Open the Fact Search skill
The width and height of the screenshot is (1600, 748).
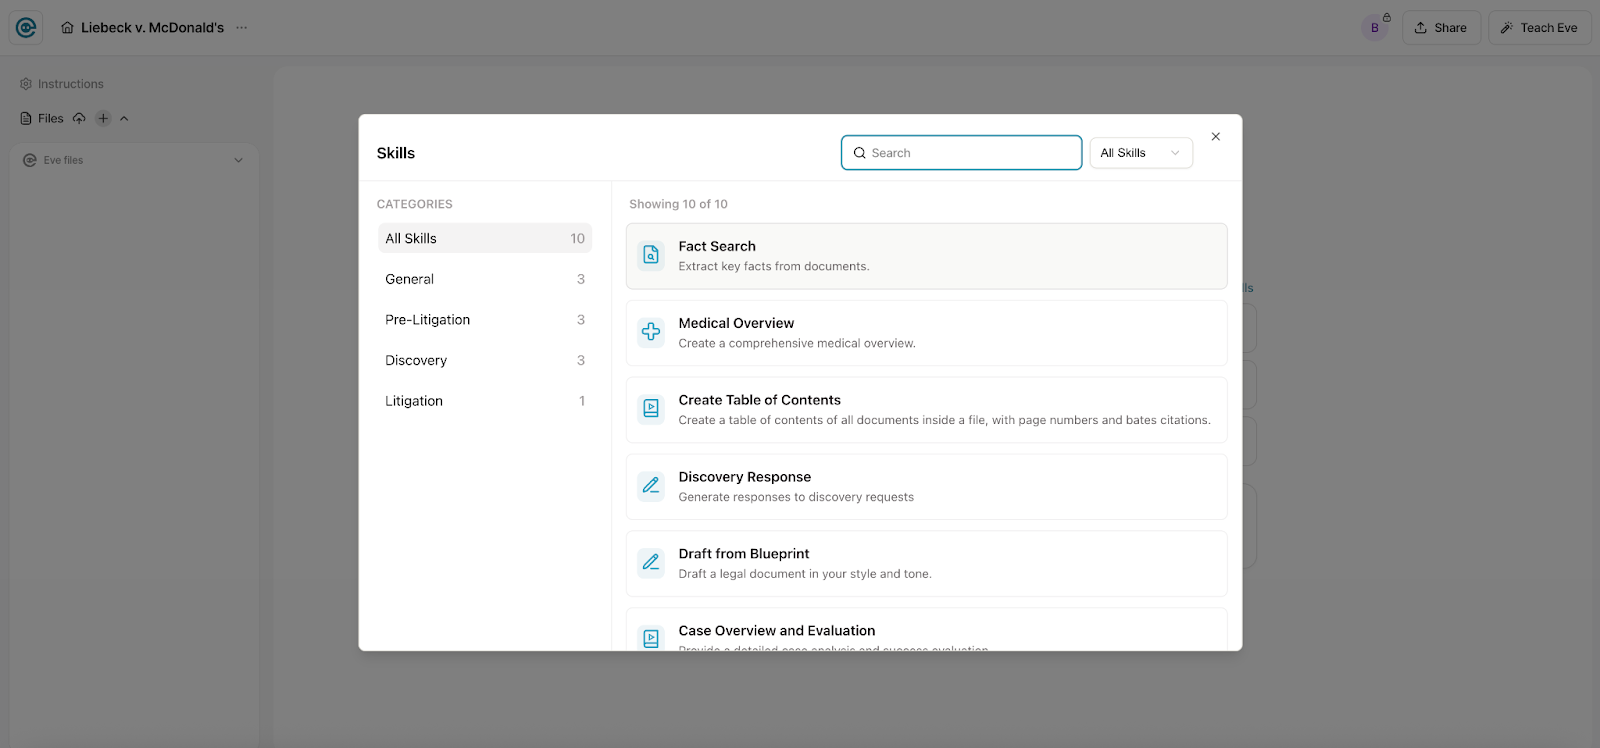tap(926, 256)
